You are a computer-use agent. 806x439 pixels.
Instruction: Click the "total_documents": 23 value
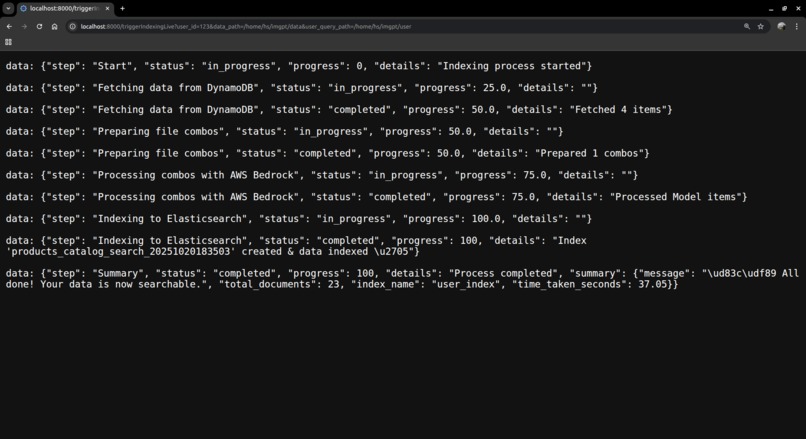tap(334, 284)
